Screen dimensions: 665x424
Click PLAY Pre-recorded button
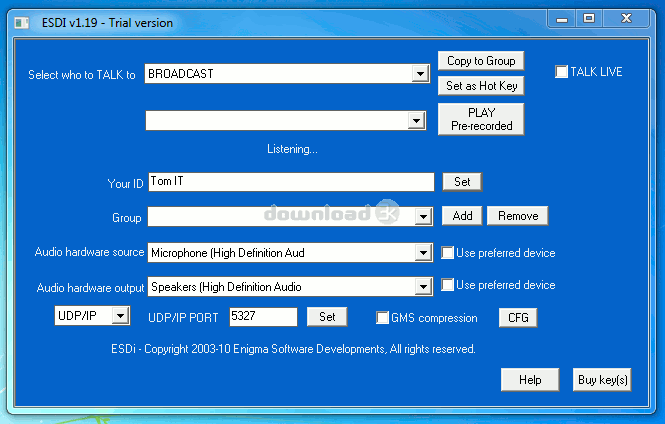coord(481,119)
